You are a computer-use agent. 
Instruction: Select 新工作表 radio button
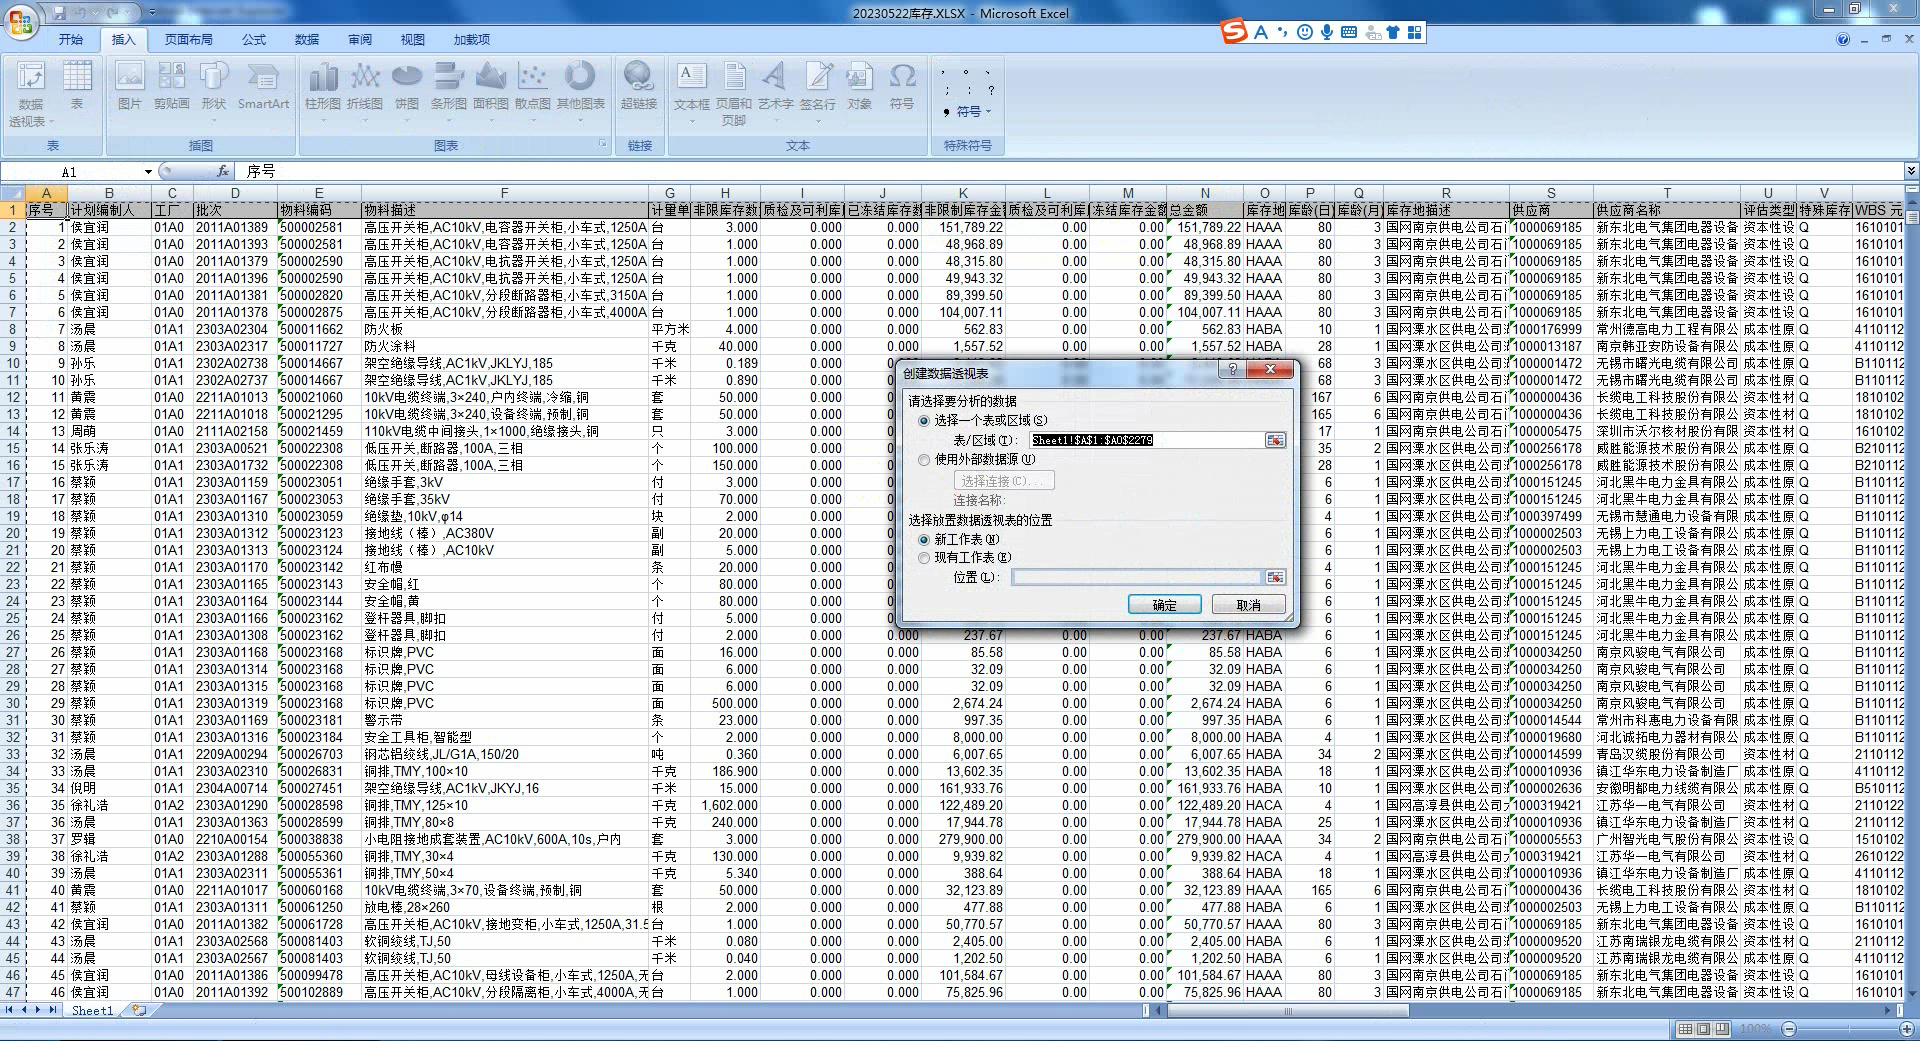tap(924, 540)
